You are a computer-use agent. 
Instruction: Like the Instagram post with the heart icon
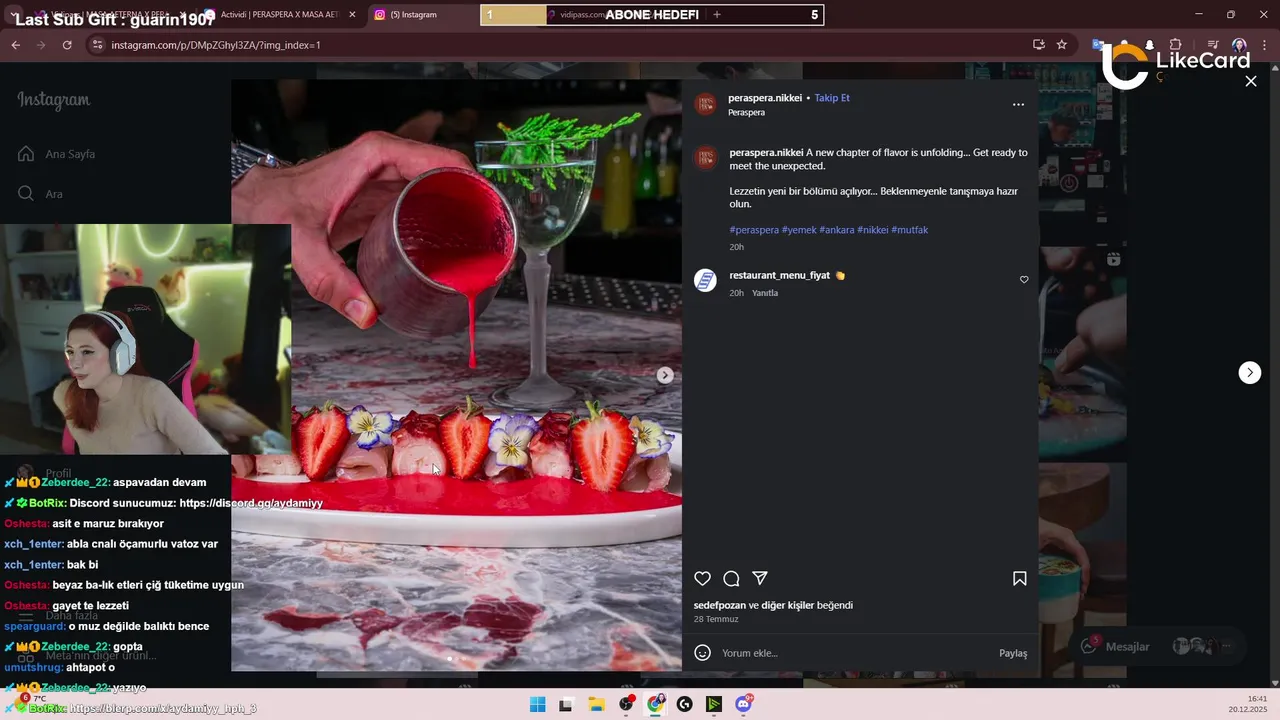coord(702,579)
